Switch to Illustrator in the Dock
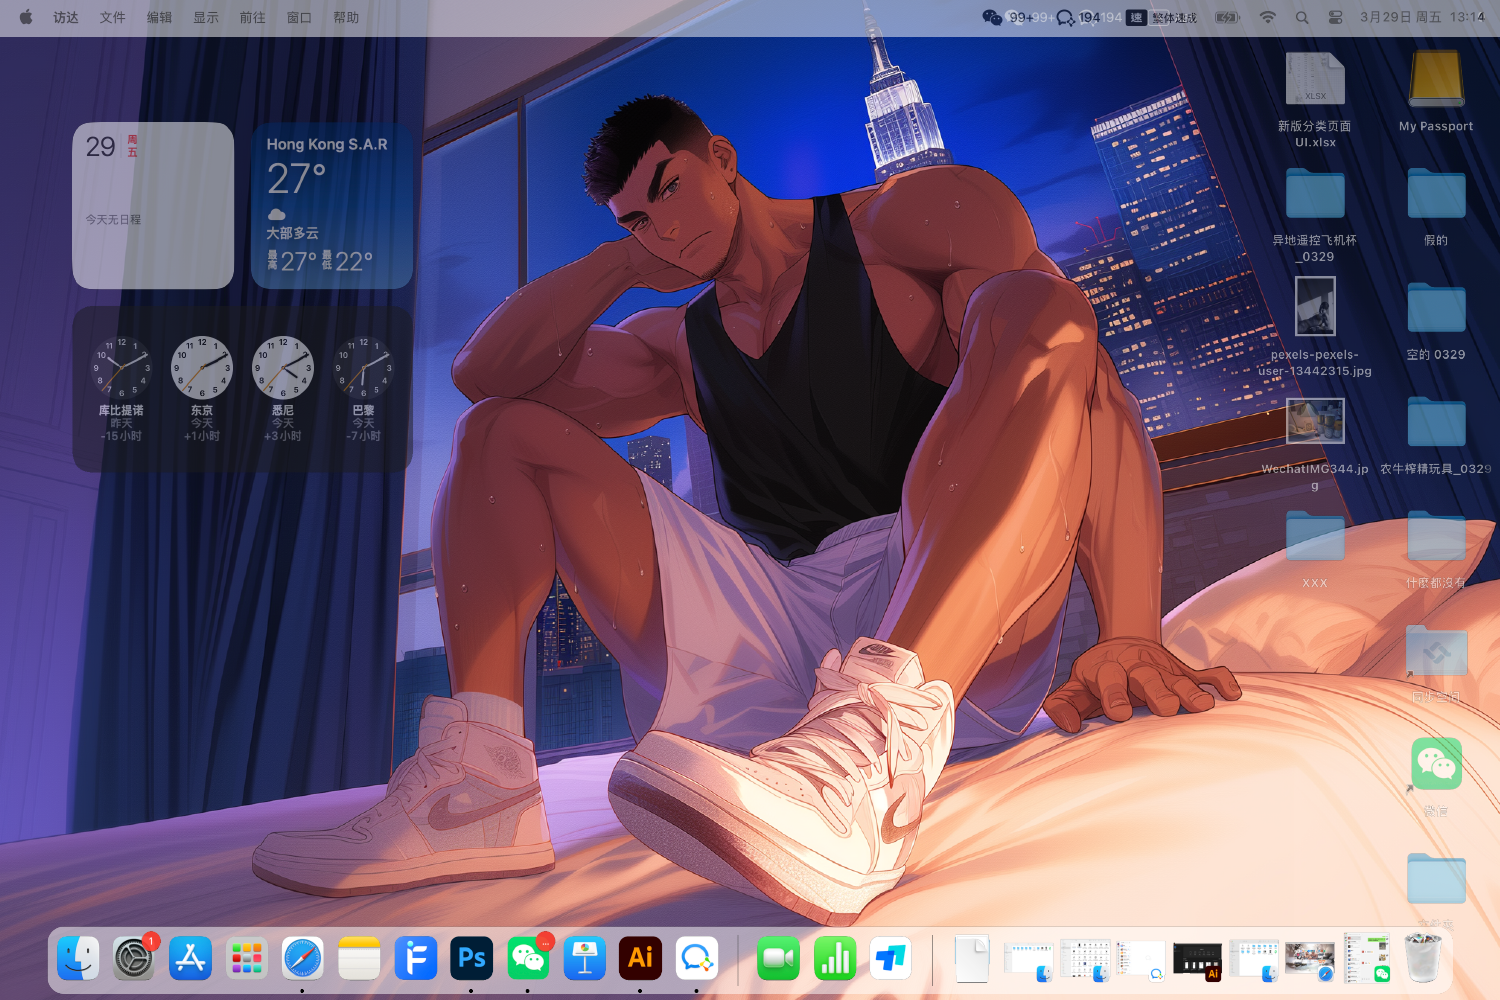 click(640, 958)
